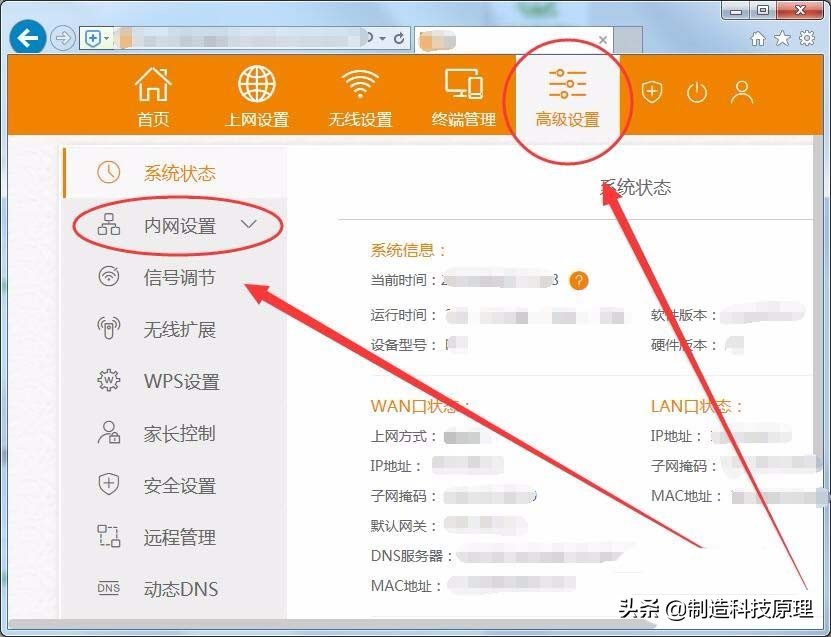Open browser tools gear icon
This screenshot has width=831, height=637.
[807, 38]
